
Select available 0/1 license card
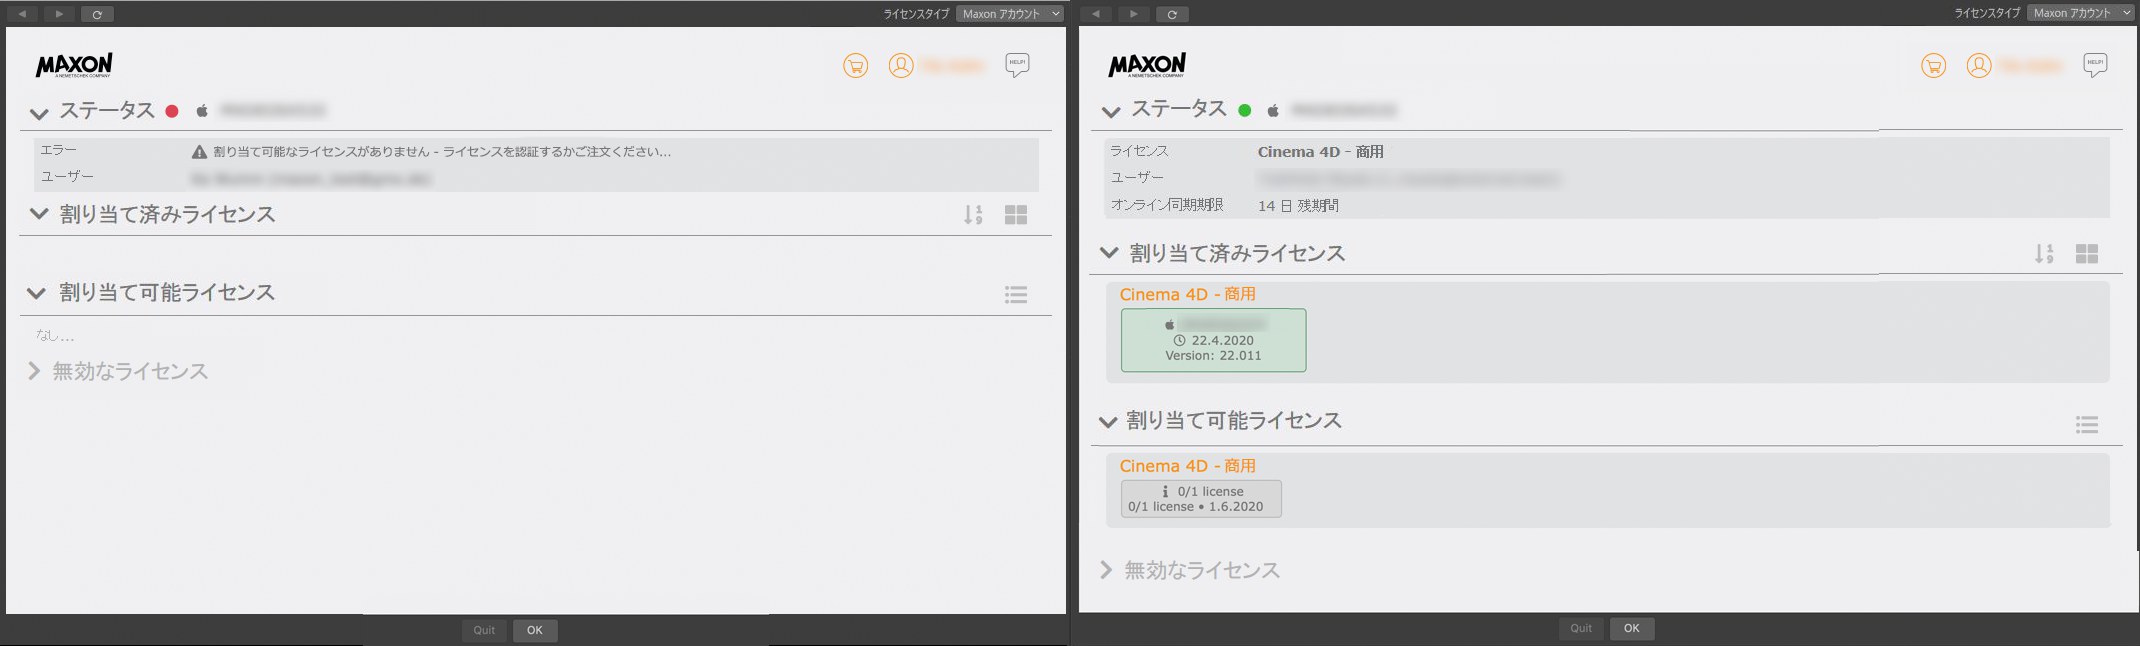(1201, 499)
